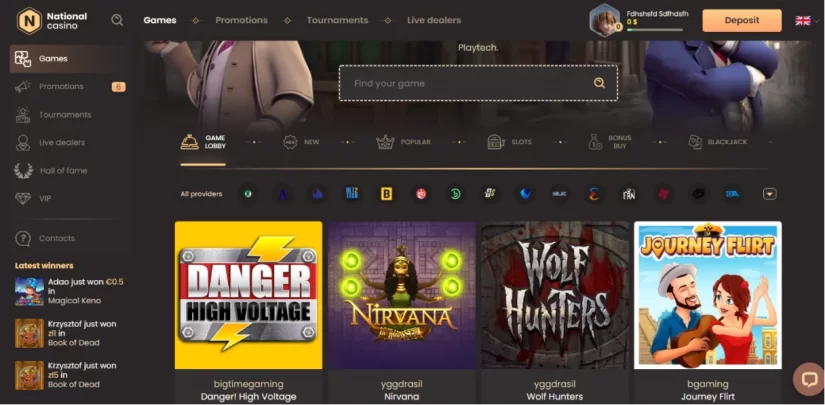The width and height of the screenshot is (825, 405).
Task: Open the Tournaments top navigation item
Action: pyautogui.click(x=337, y=21)
